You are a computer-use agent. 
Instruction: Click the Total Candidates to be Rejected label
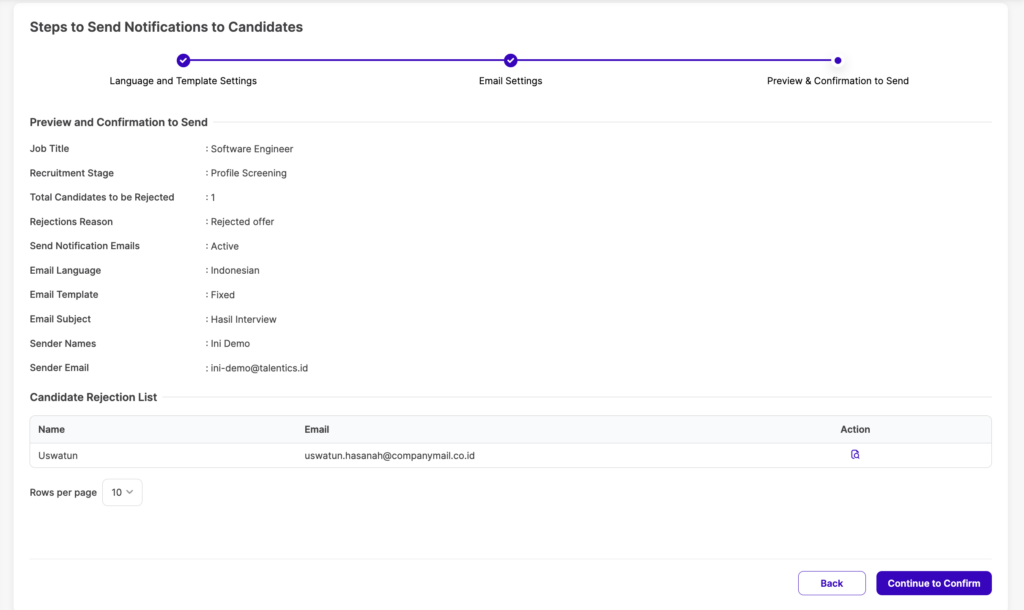(102, 197)
